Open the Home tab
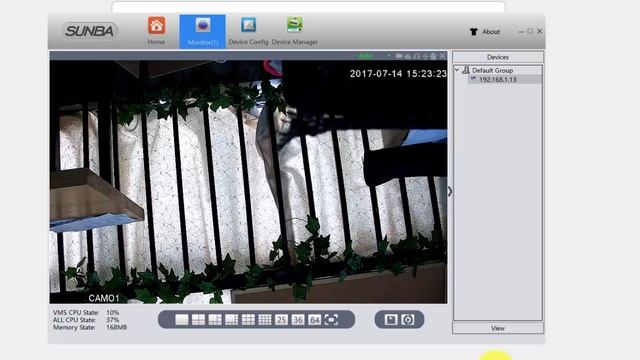Viewport: 640px width, 360px height. point(156,31)
